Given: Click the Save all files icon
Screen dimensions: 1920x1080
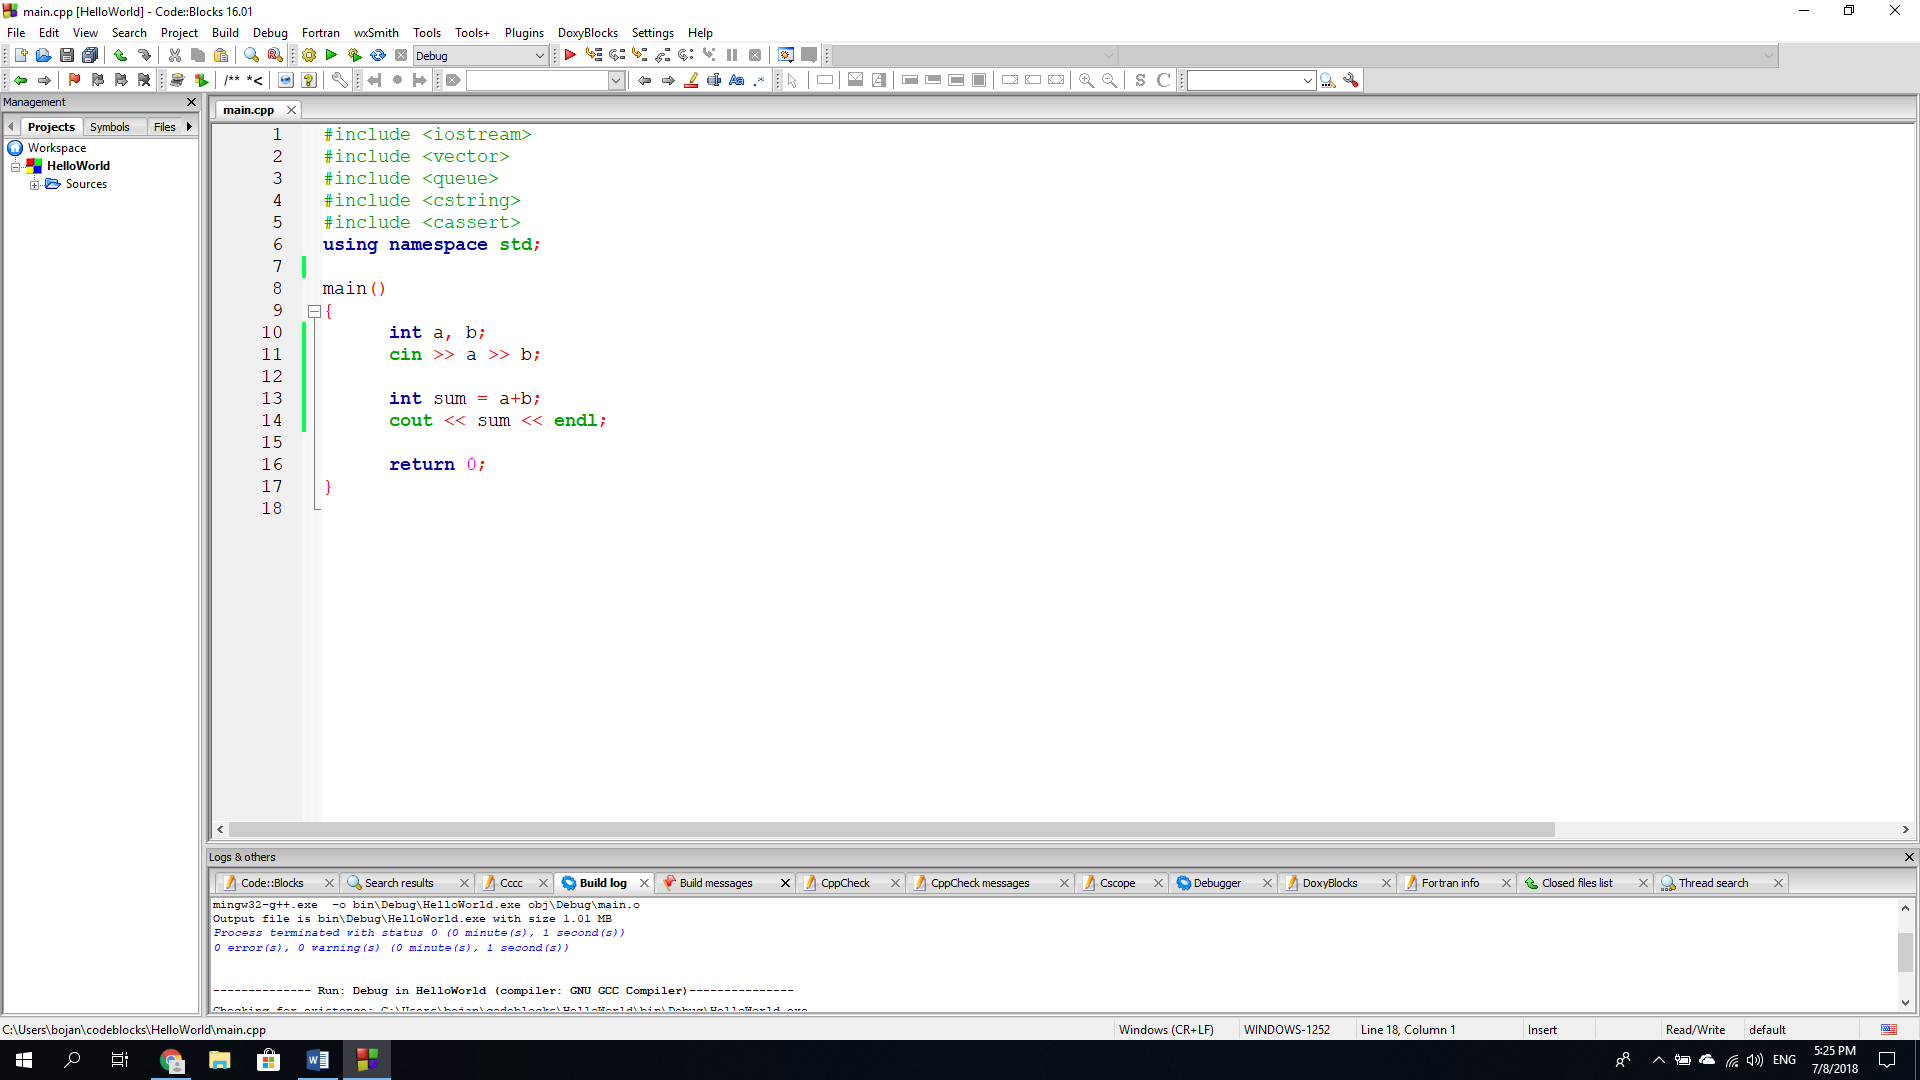Looking at the screenshot, I should click(90, 56).
